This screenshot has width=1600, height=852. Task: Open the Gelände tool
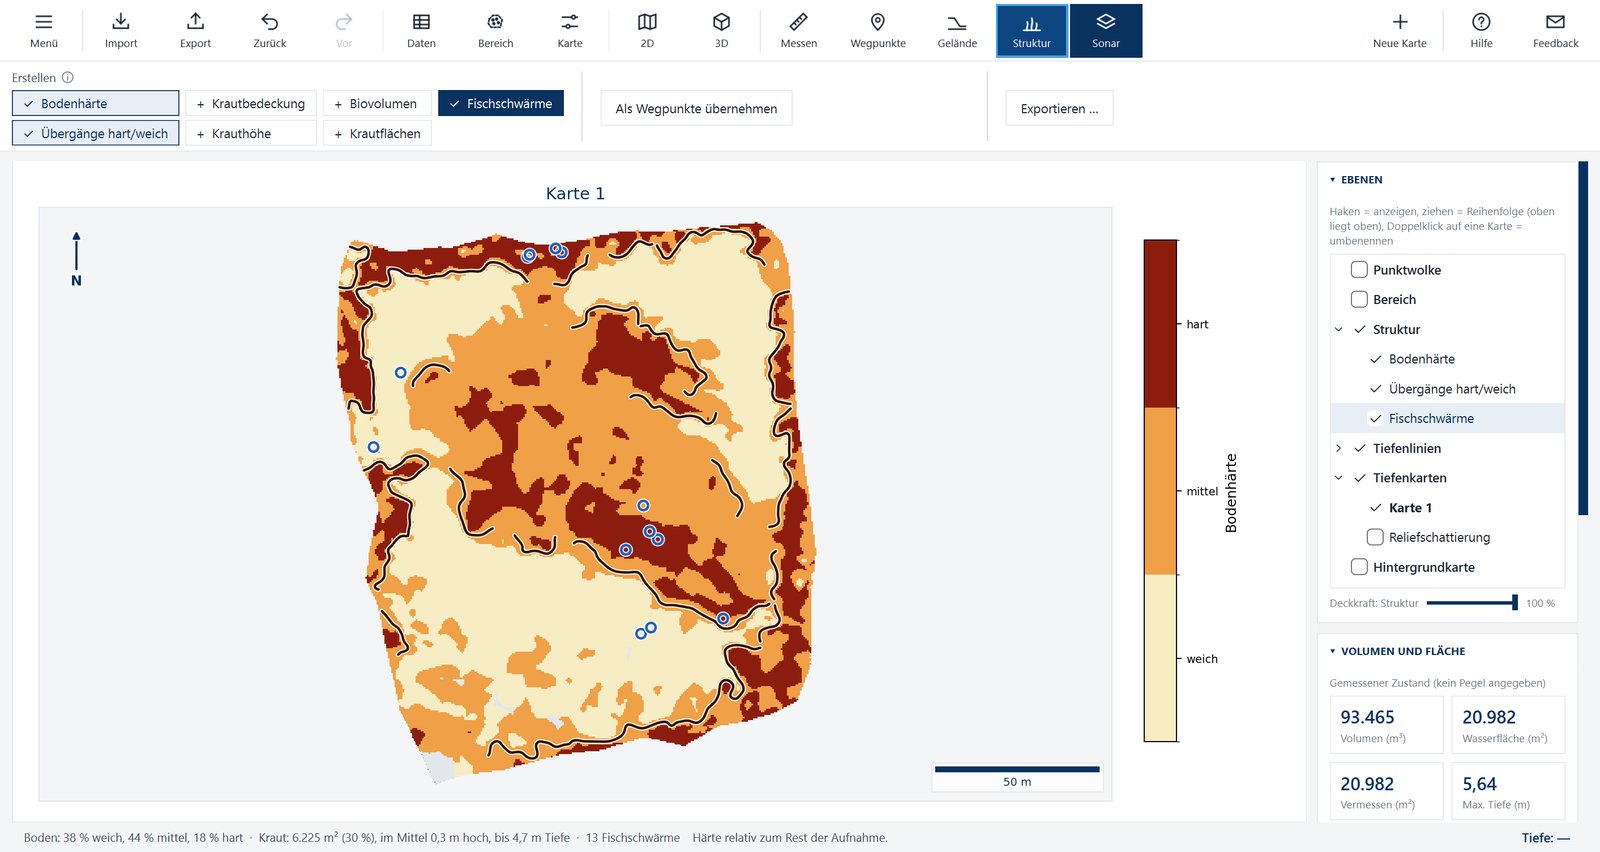(x=957, y=22)
